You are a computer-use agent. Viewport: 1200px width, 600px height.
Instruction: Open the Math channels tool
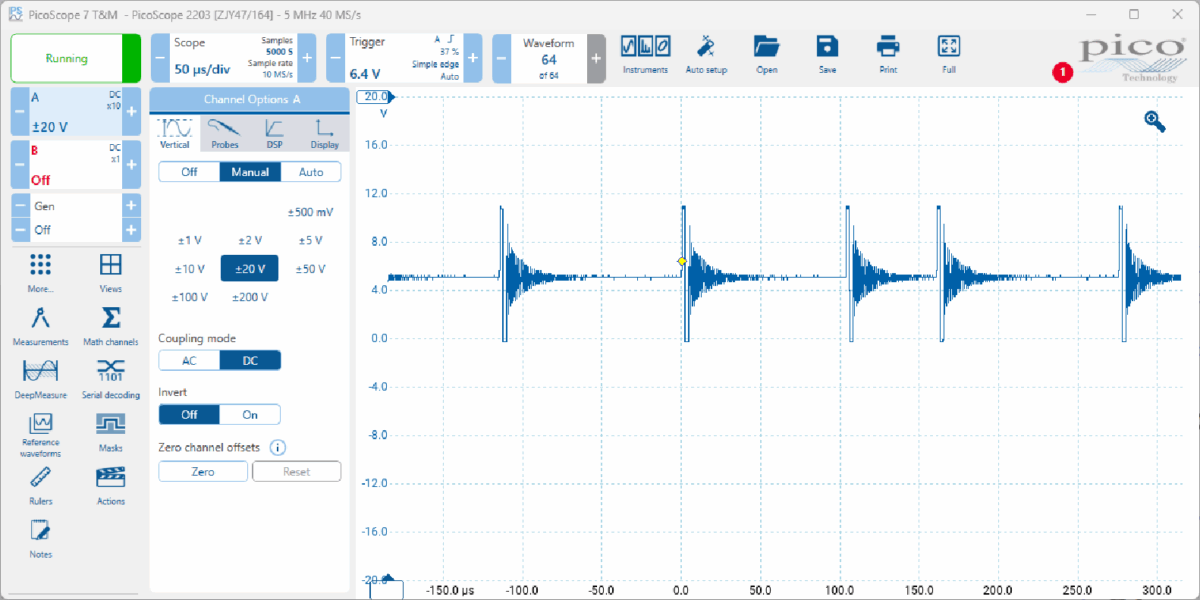tap(111, 324)
